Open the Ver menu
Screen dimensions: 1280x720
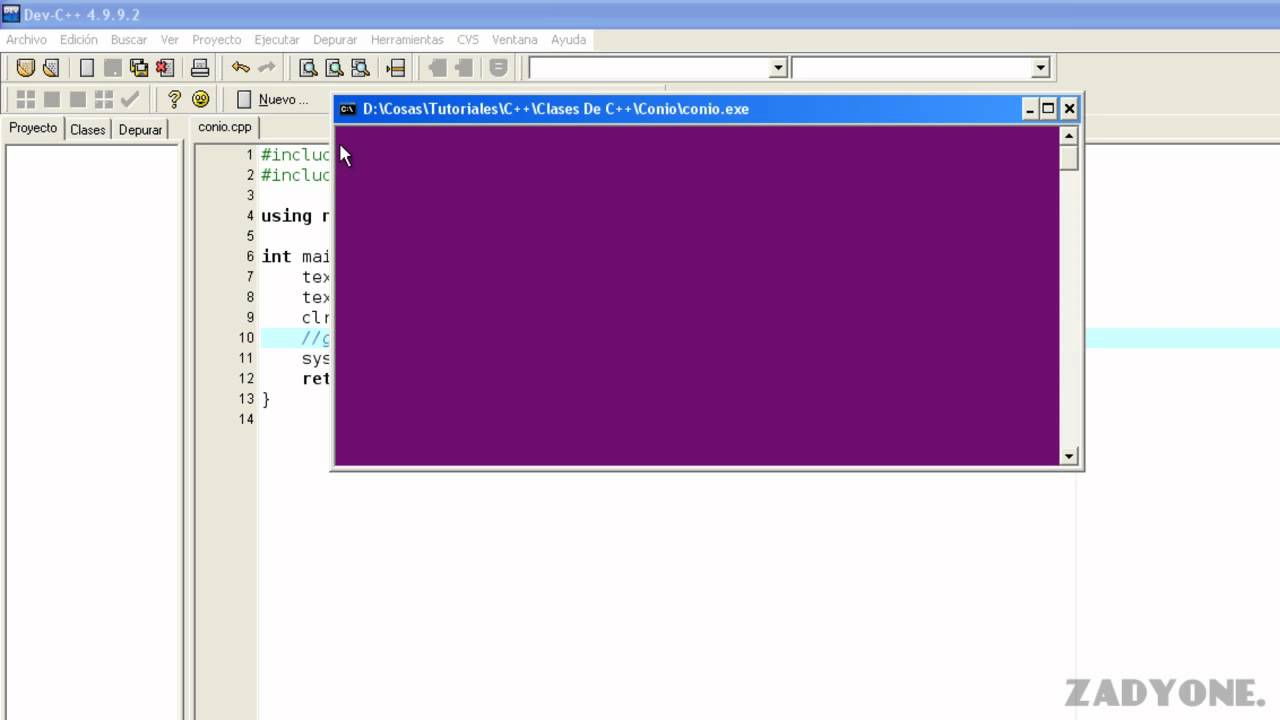click(x=170, y=40)
